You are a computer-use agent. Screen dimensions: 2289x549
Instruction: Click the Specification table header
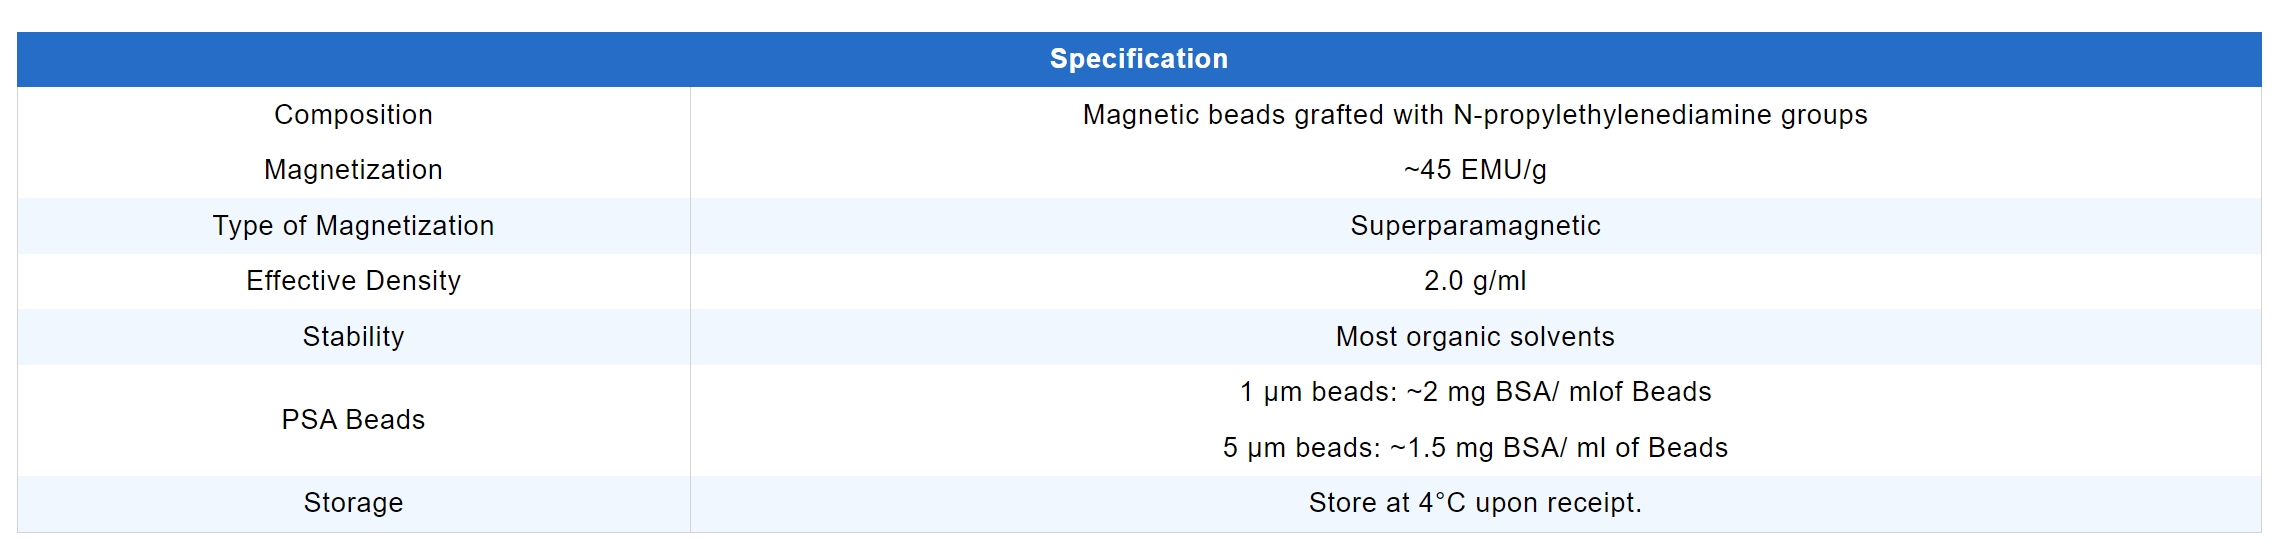1138,59
